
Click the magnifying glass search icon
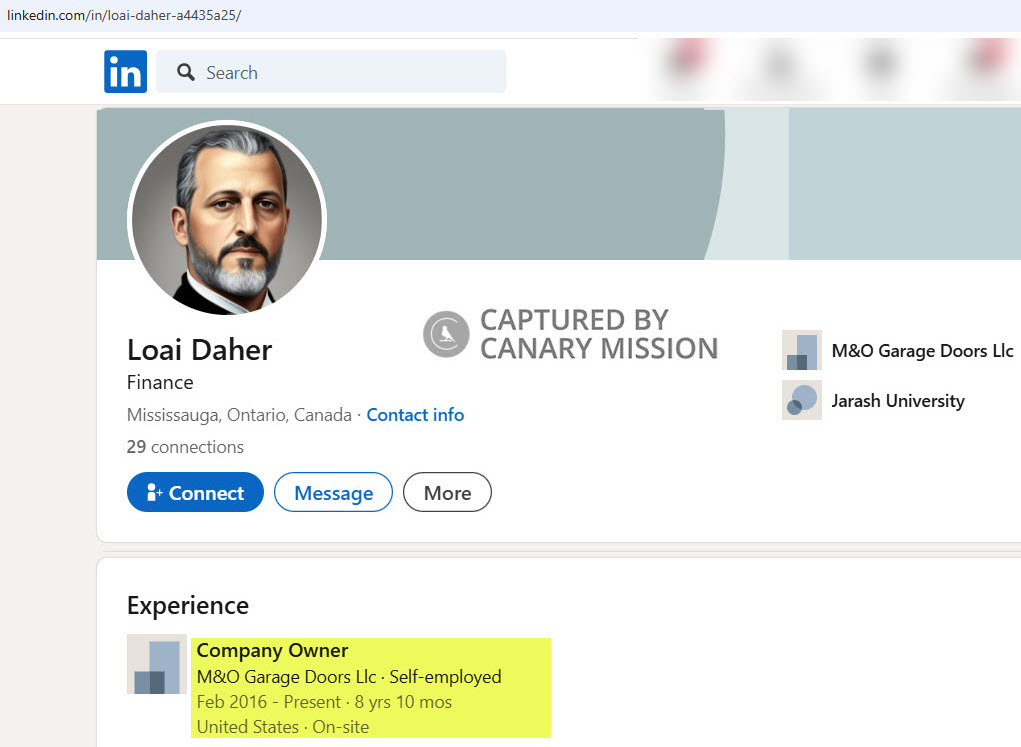(x=185, y=72)
